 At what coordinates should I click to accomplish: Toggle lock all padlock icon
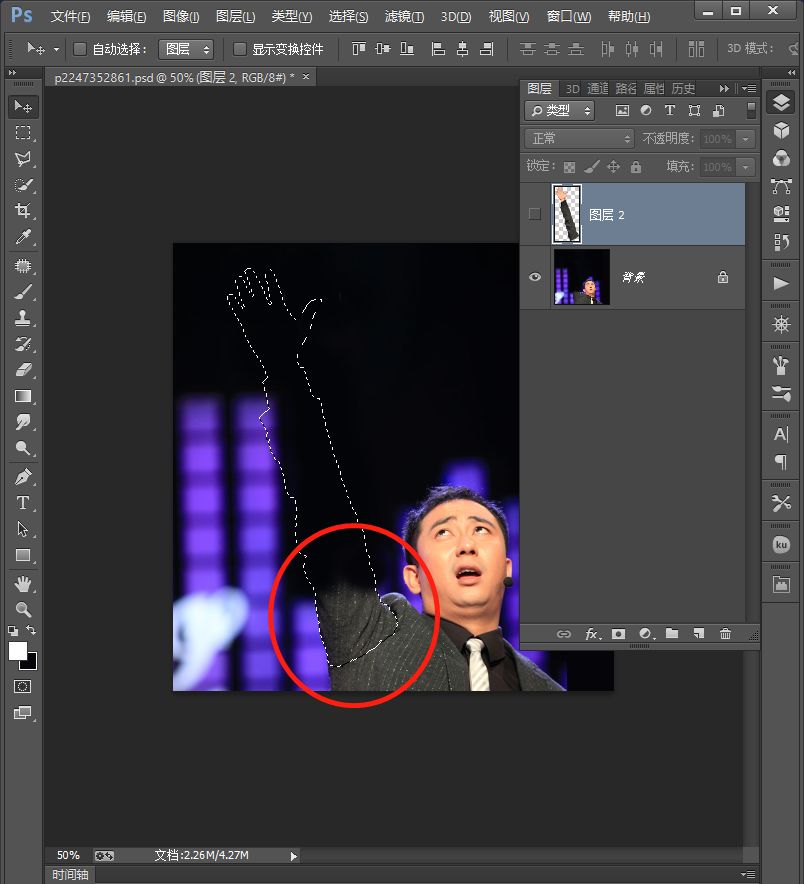(636, 166)
